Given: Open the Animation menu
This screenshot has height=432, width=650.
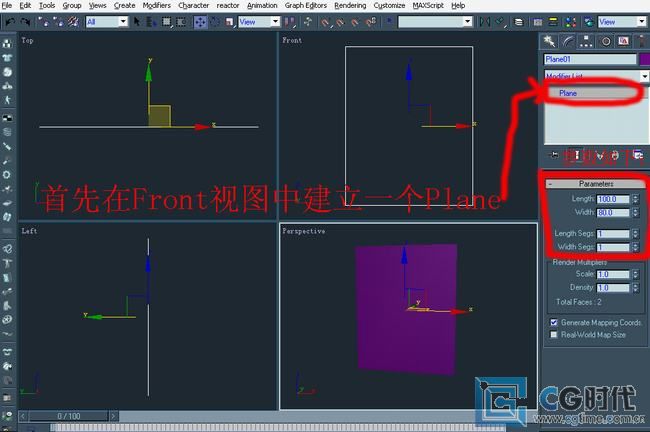Looking at the screenshot, I should click(x=262, y=5).
